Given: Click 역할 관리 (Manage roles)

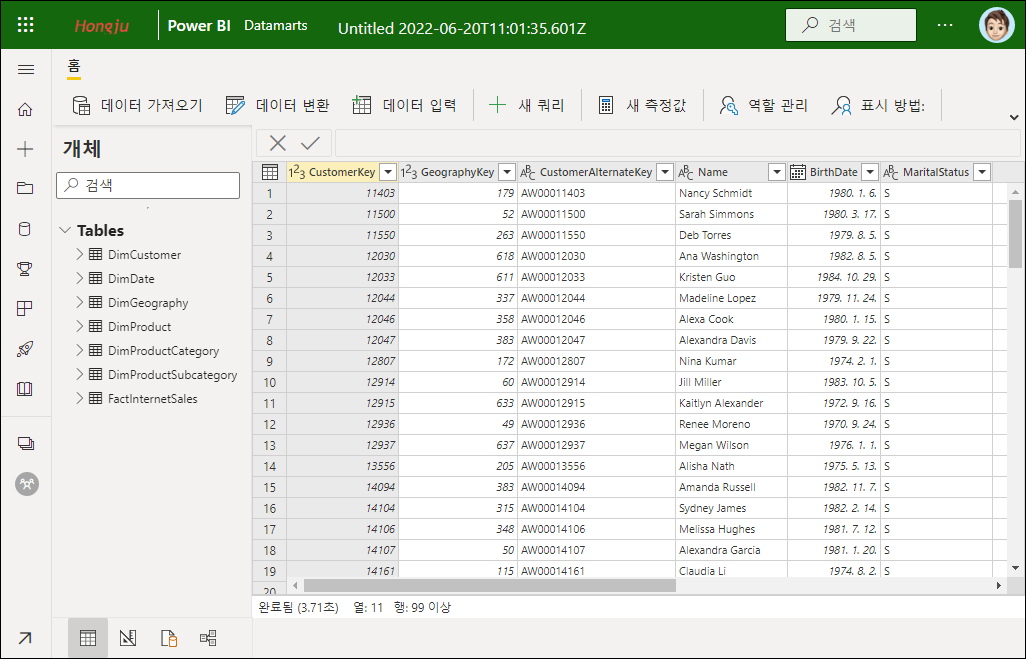Looking at the screenshot, I should [763, 105].
